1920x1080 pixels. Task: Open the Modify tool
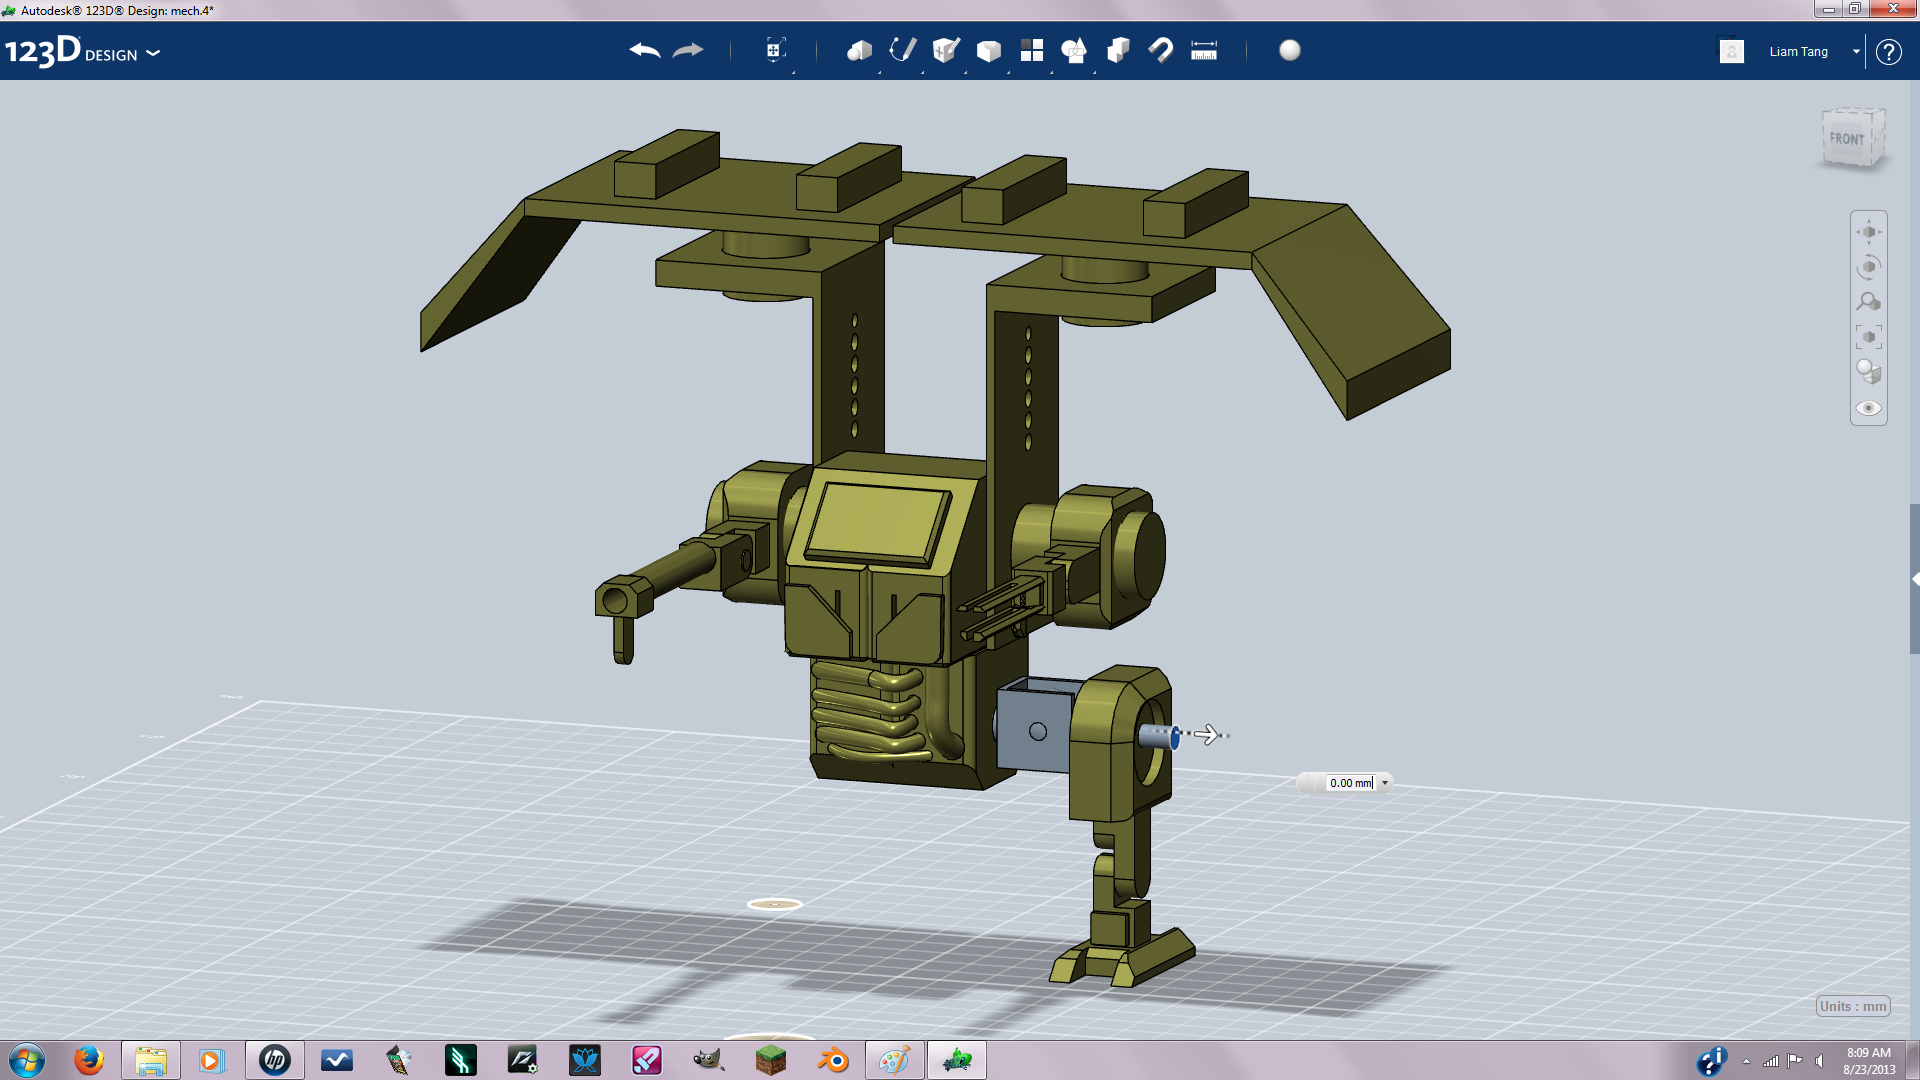(x=989, y=50)
